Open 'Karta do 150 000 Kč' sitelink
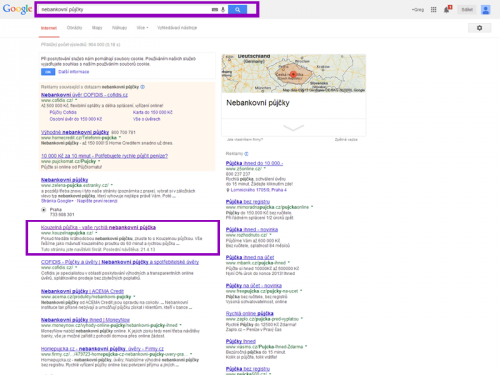Image resolution: width=500 pixels, height=375 pixels. coord(153,112)
